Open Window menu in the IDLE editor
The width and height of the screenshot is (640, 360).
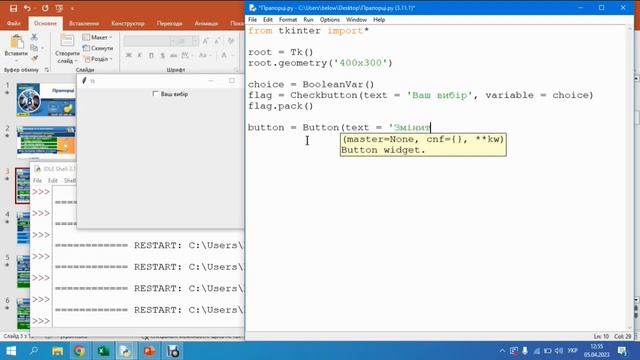[356, 20]
